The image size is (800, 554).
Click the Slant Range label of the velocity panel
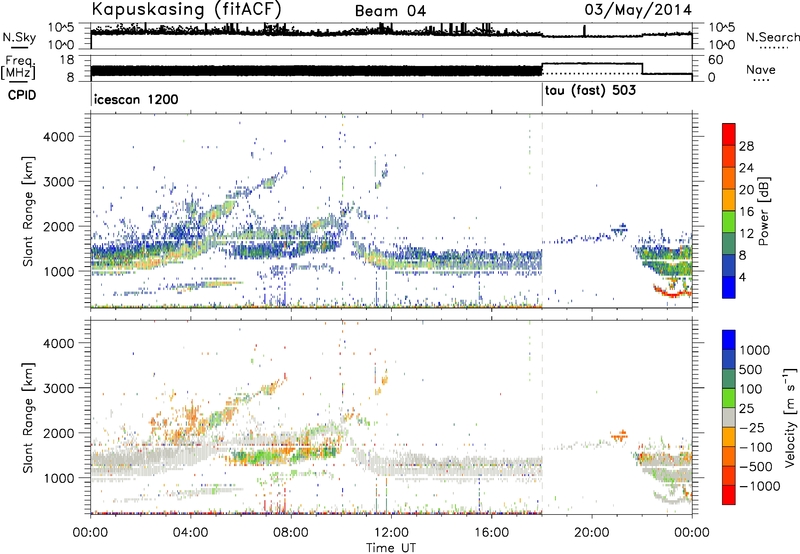pyautogui.click(x=28, y=417)
